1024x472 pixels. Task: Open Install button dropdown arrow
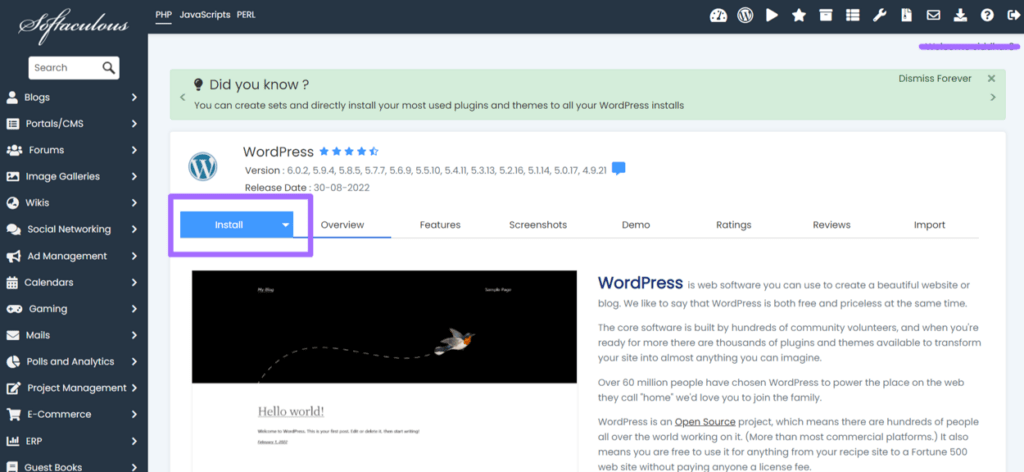(x=285, y=225)
